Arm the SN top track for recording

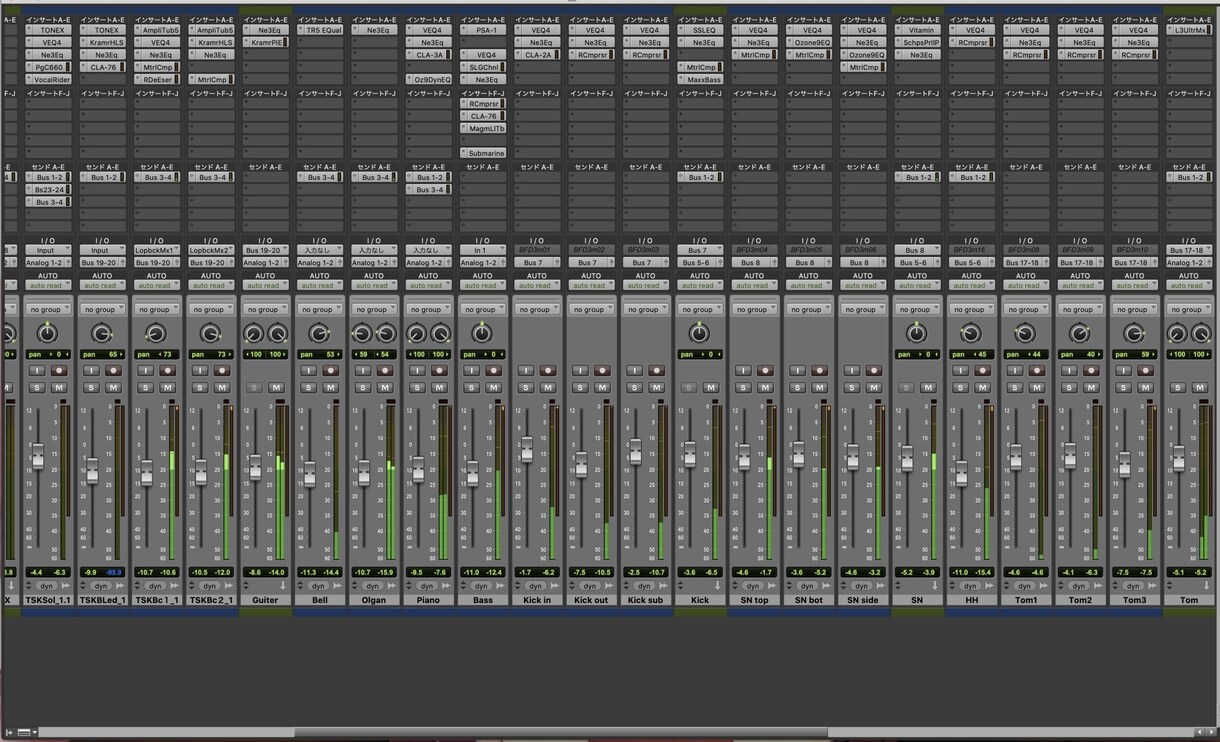pyautogui.click(x=765, y=370)
